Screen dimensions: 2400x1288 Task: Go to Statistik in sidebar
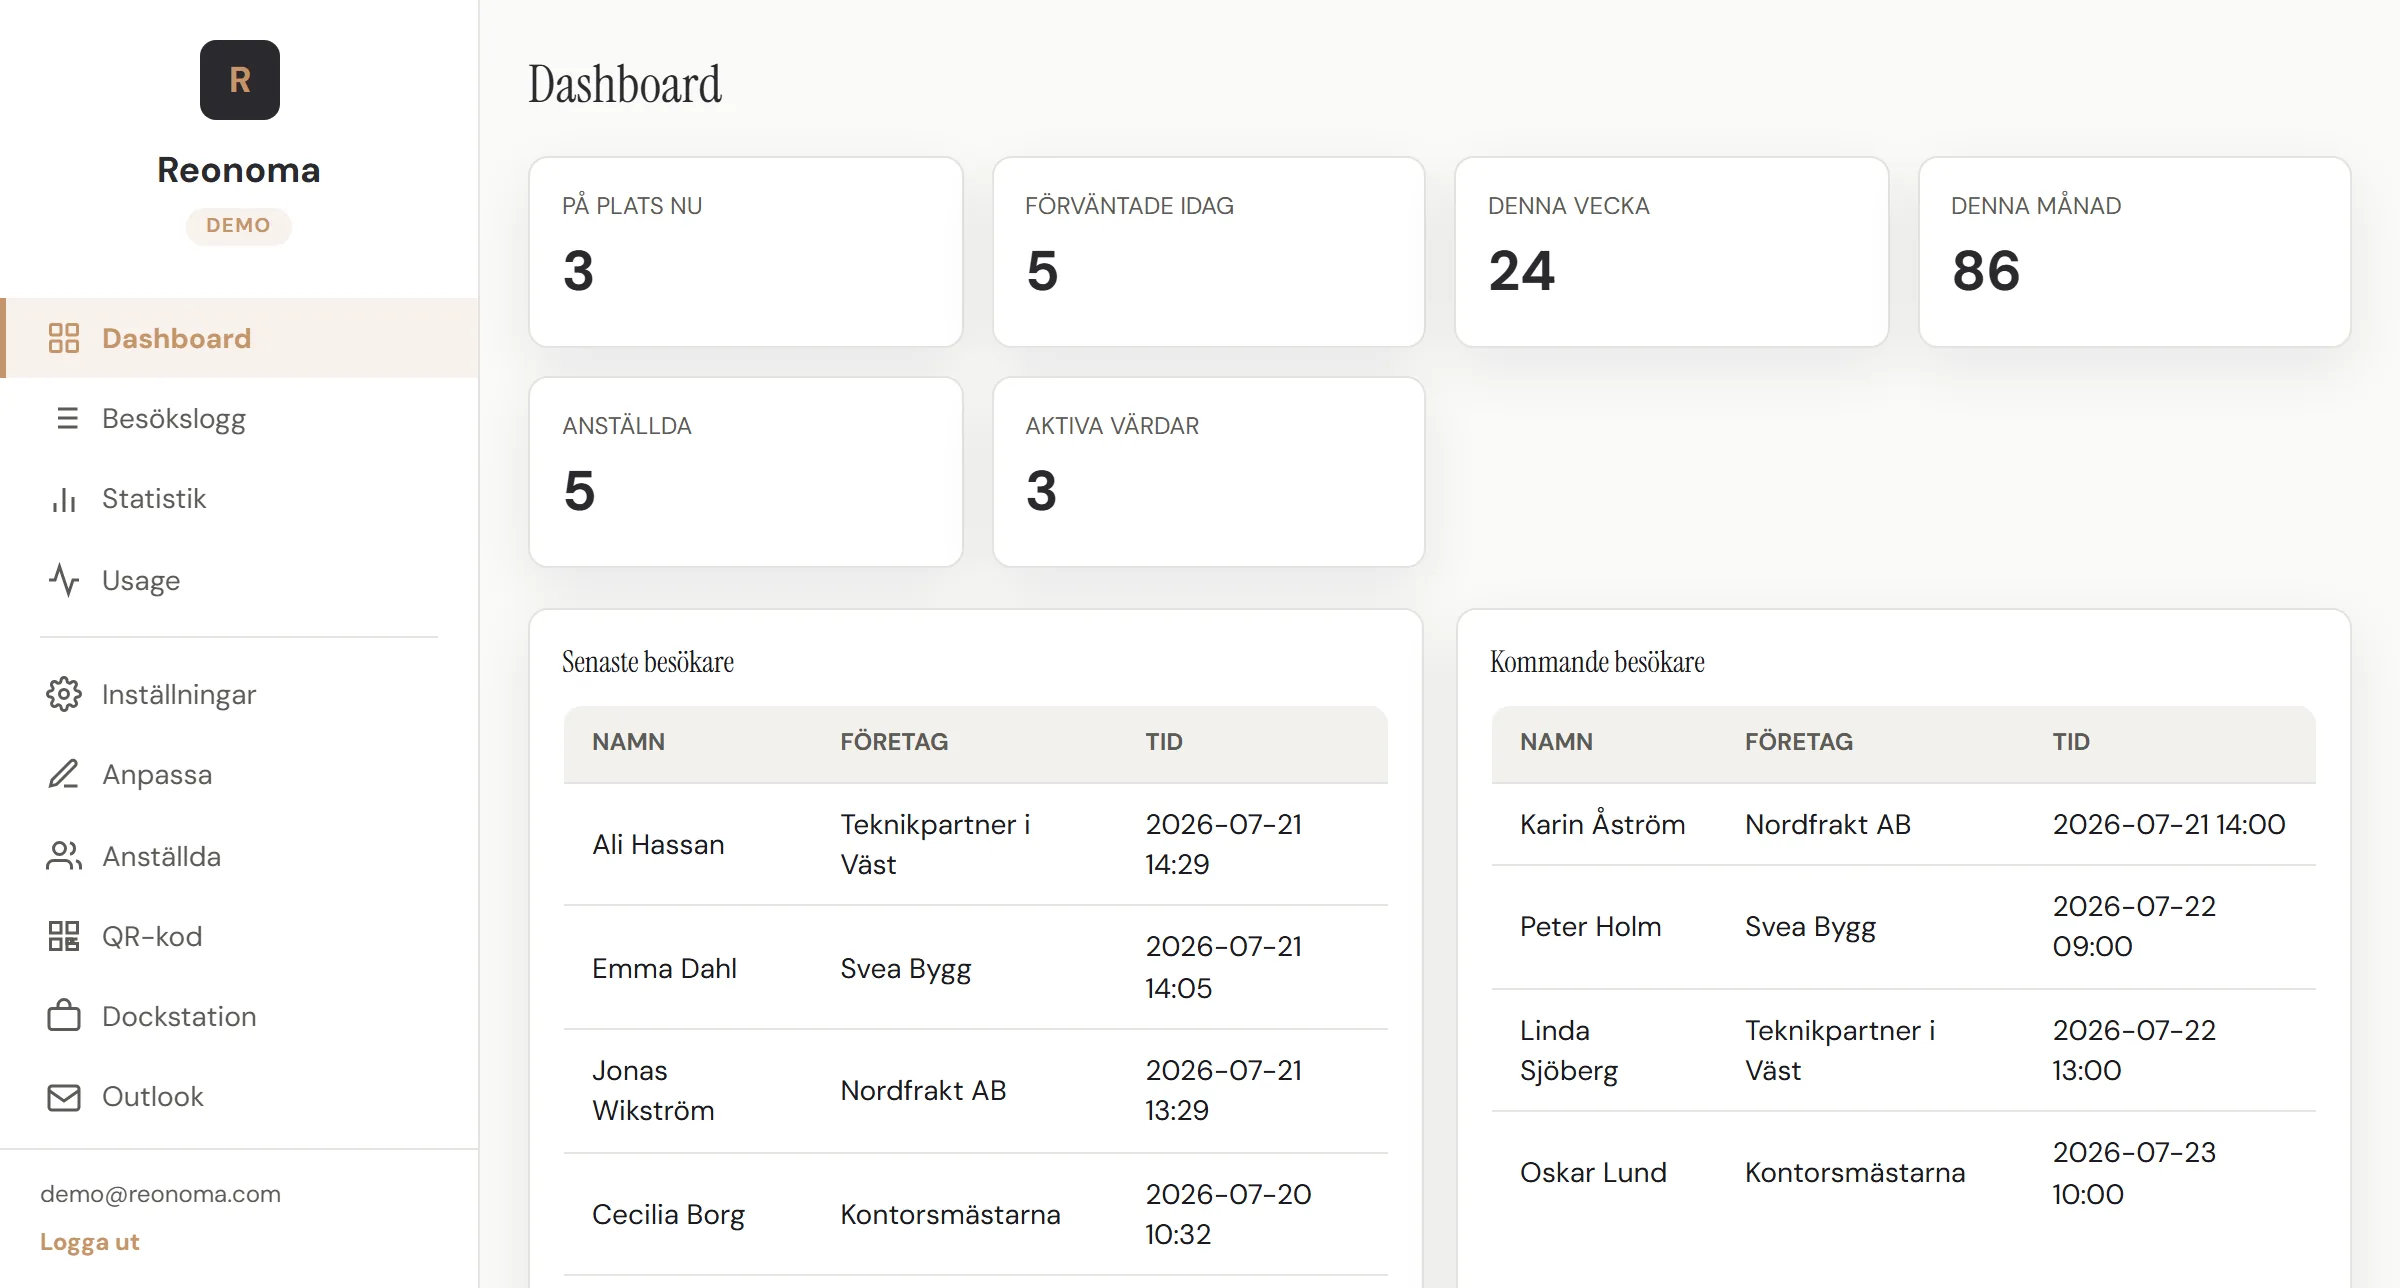(x=240, y=499)
